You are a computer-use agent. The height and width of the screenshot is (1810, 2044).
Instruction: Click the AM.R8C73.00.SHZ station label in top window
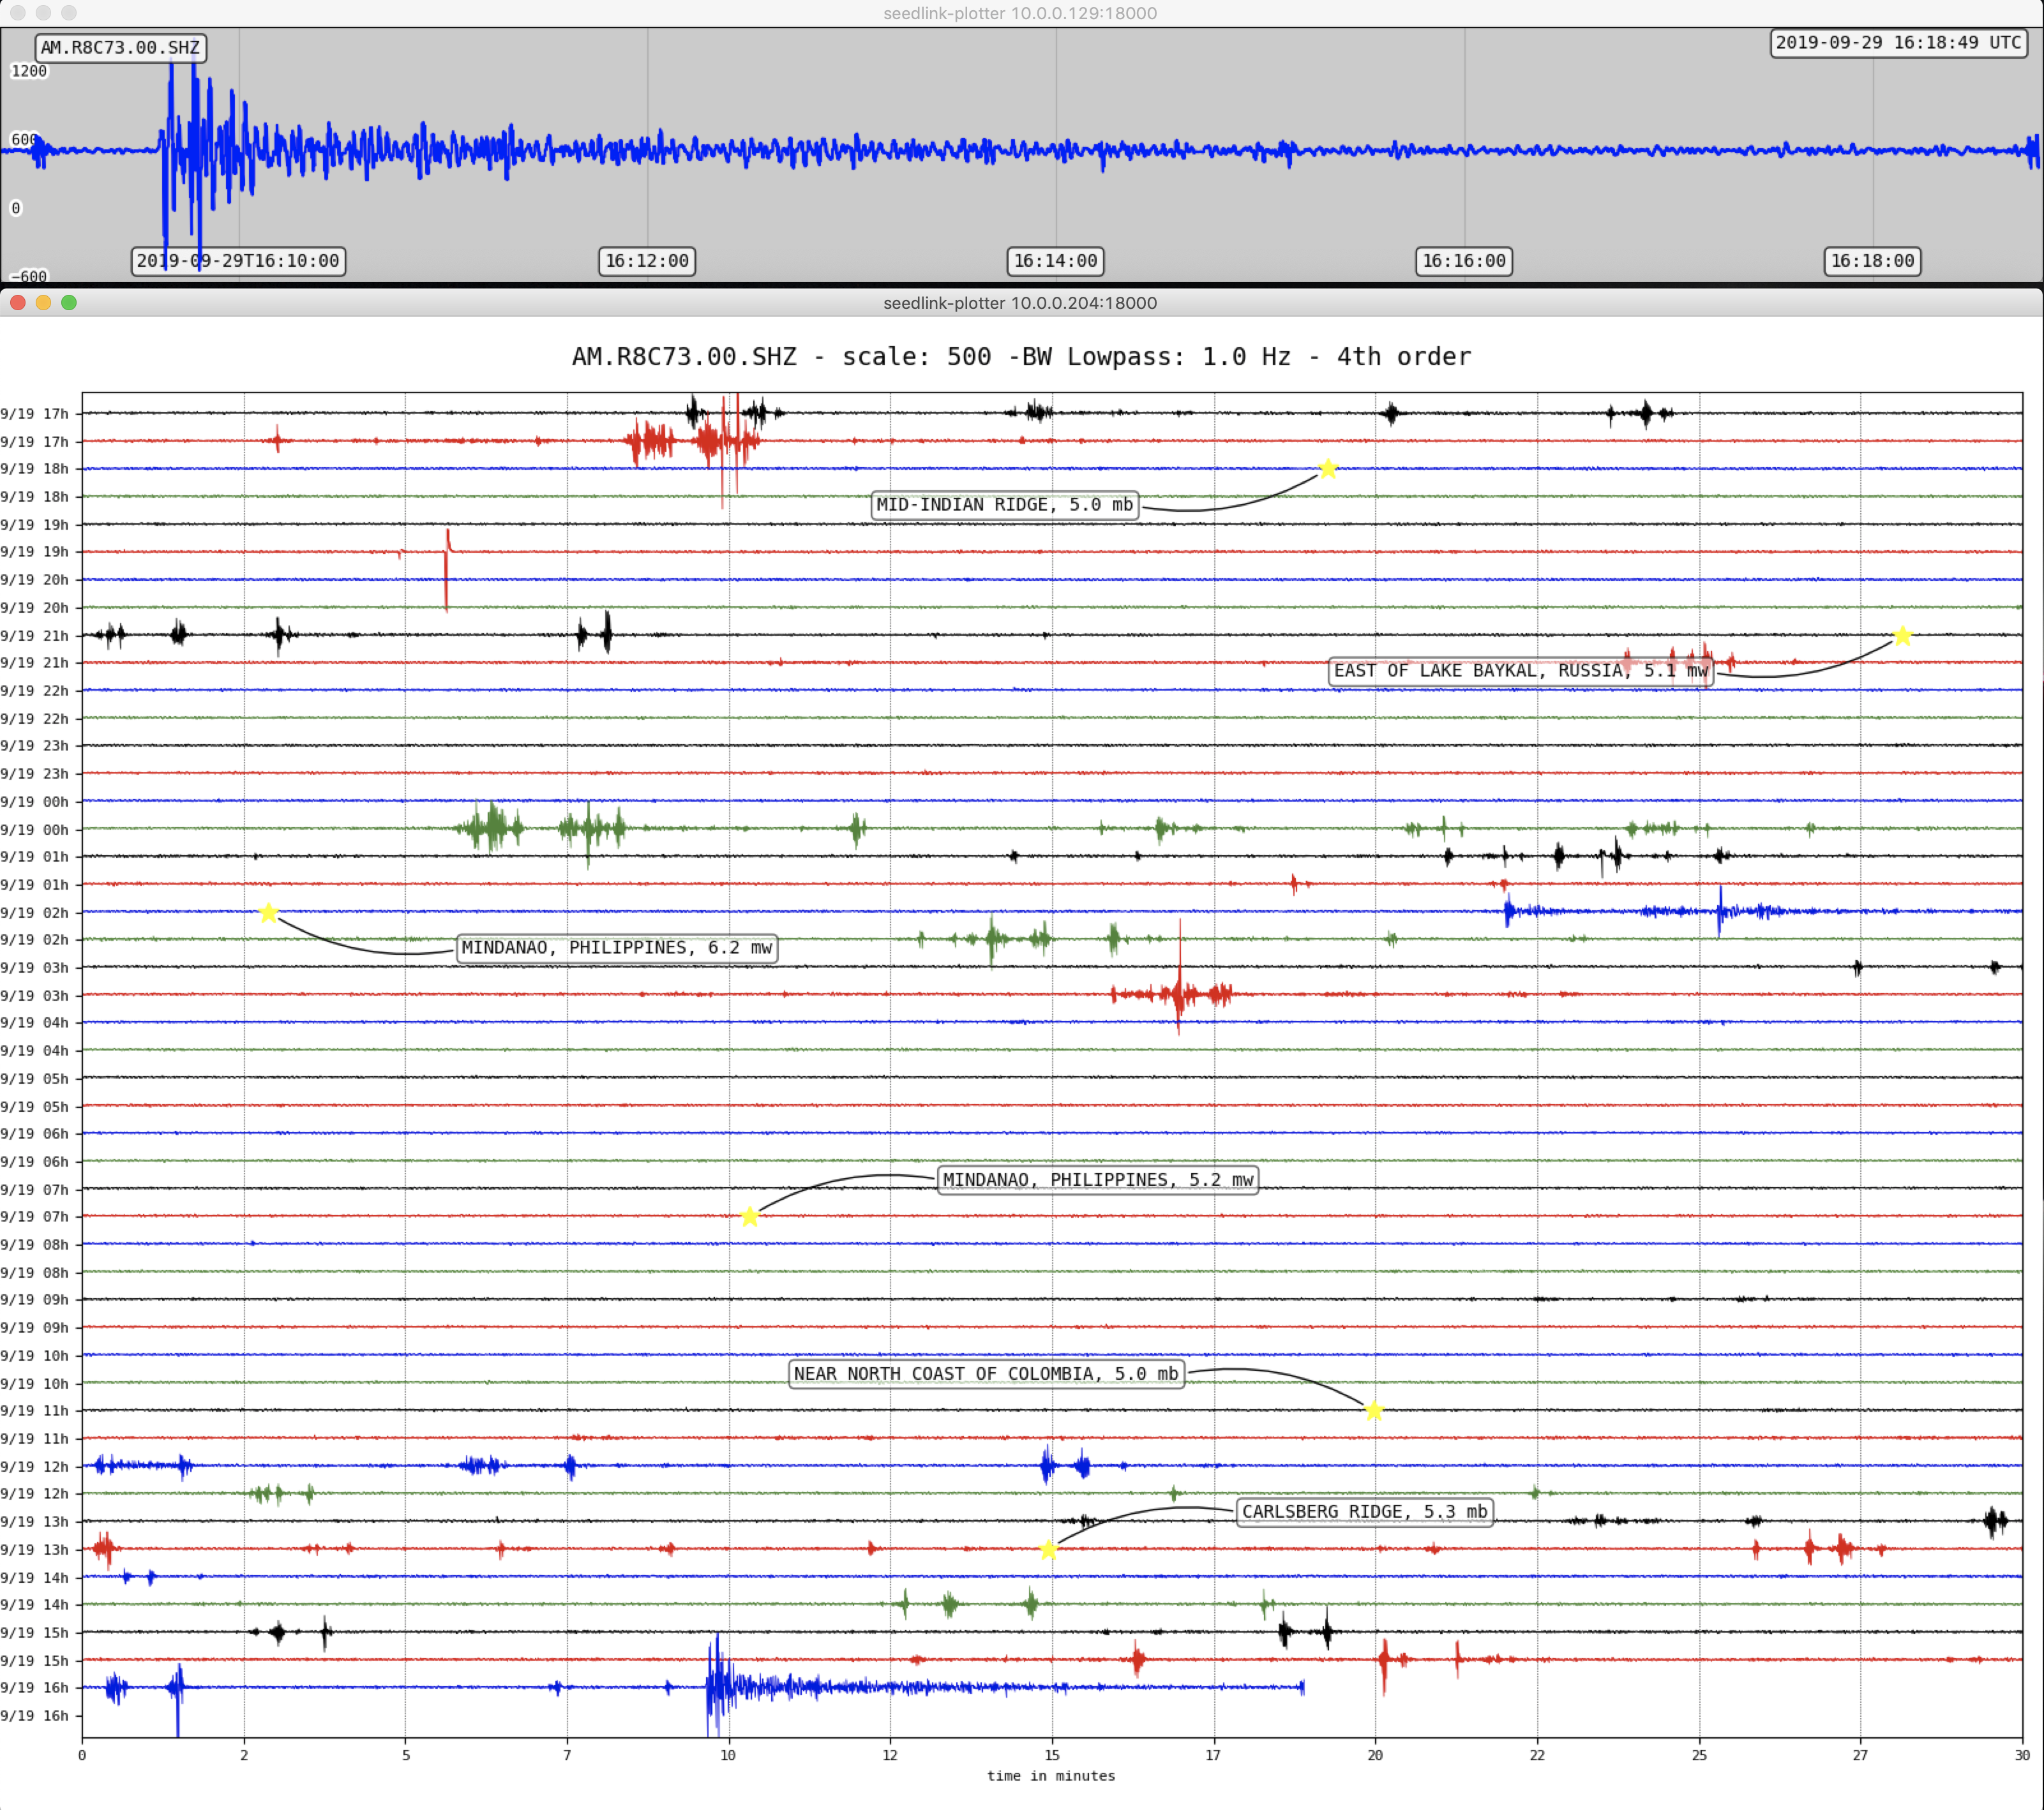click(x=120, y=48)
